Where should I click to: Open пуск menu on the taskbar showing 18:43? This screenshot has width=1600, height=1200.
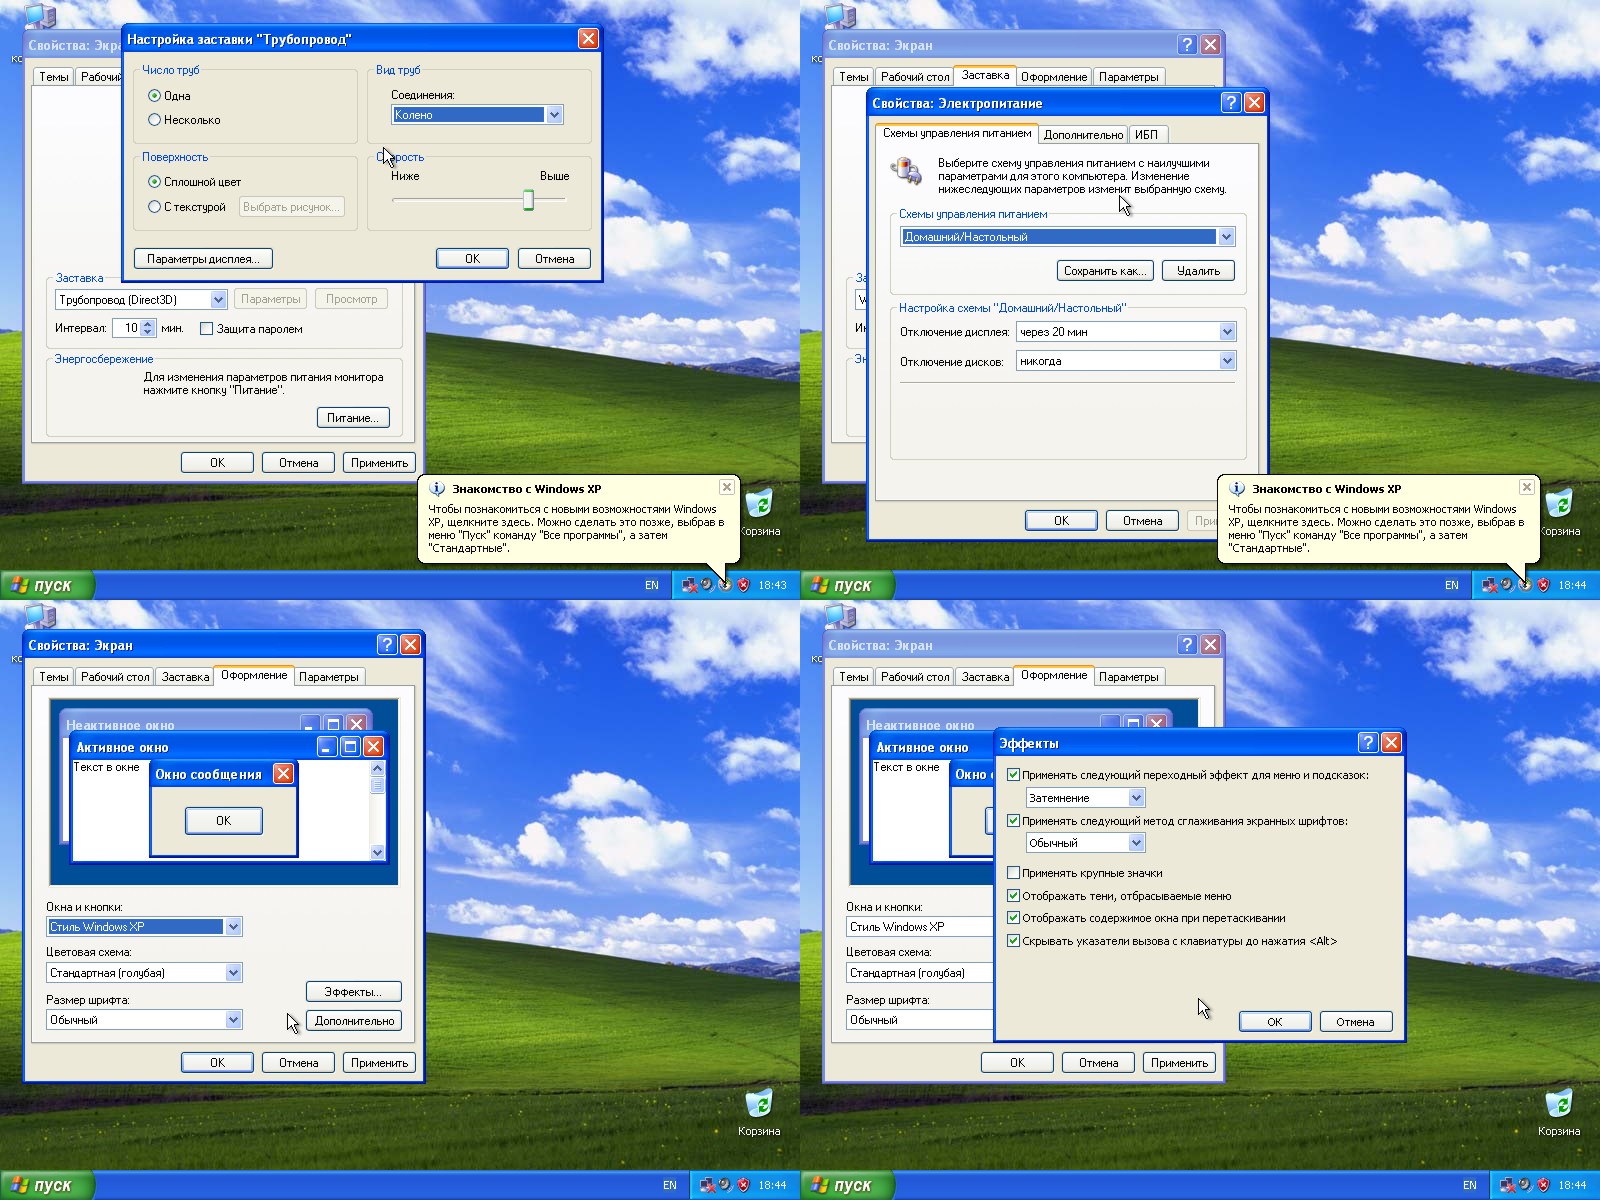pyautogui.click(x=47, y=585)
